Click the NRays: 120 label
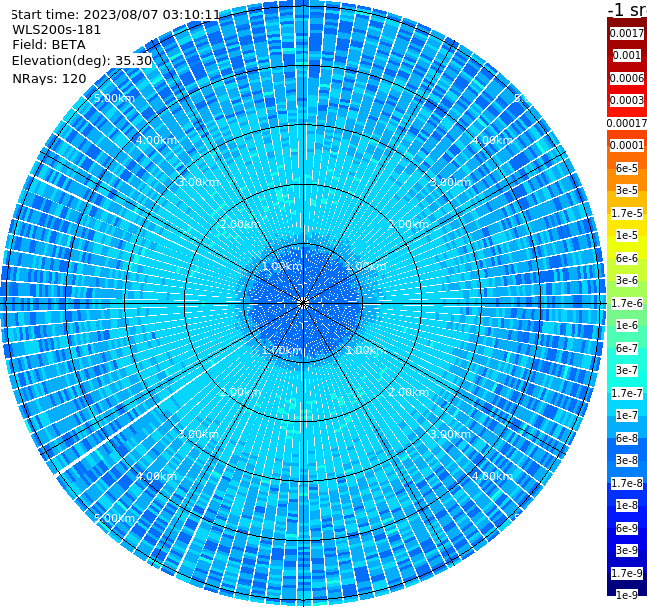The height and width of the screenshot is (607, 647). (x=49, y=78)
